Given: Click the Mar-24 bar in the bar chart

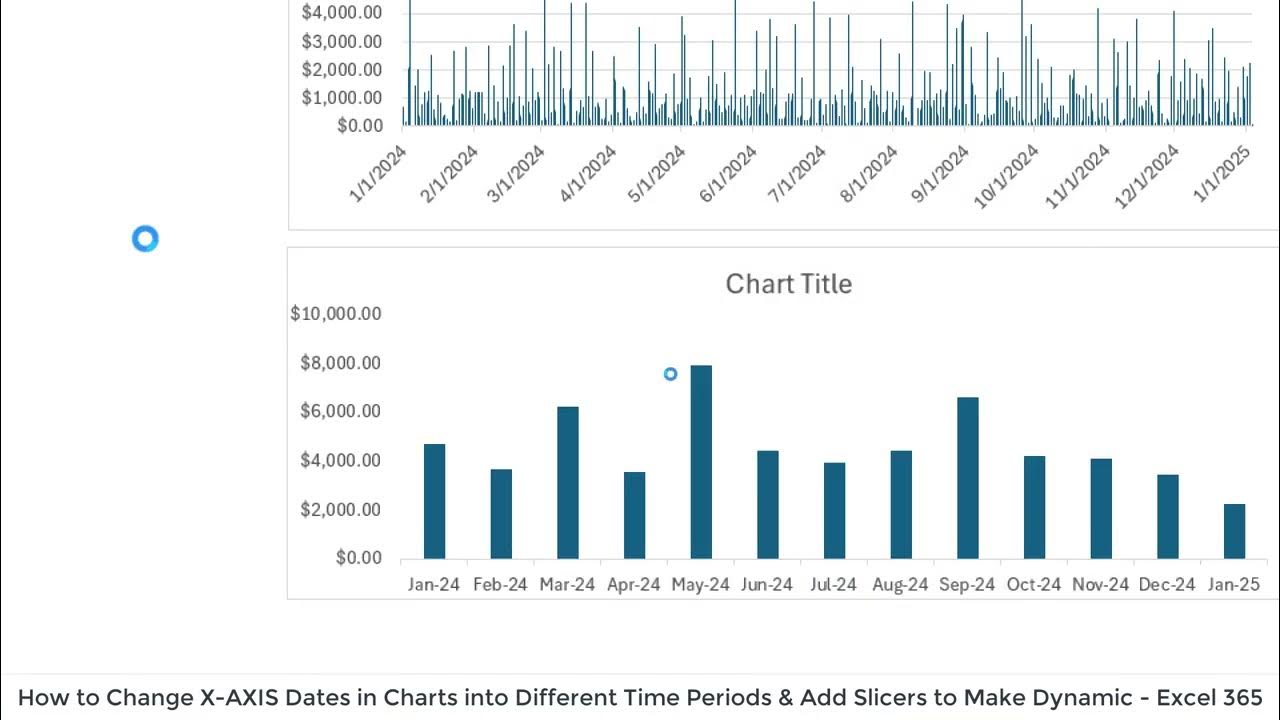Looking at the screenshot, I should click(567, 482).
